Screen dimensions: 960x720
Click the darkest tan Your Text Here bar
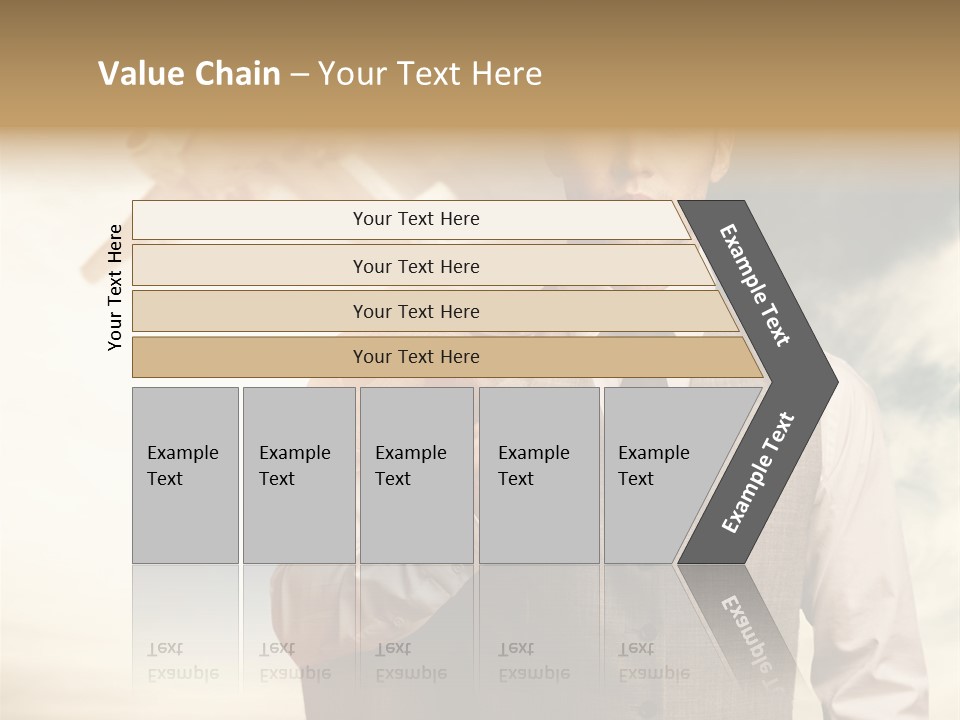tap(447, 357)
